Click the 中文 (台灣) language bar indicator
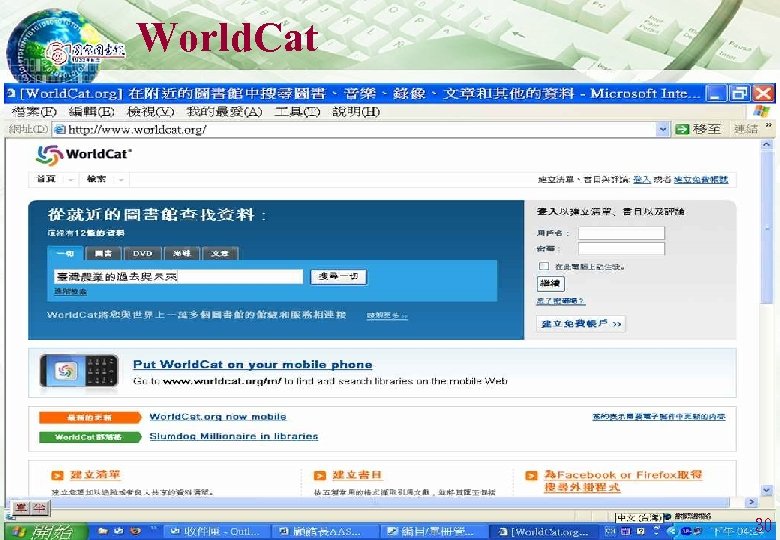Image resolution: width=780 pixels, height=540 pixels. [x=639, y=518]
